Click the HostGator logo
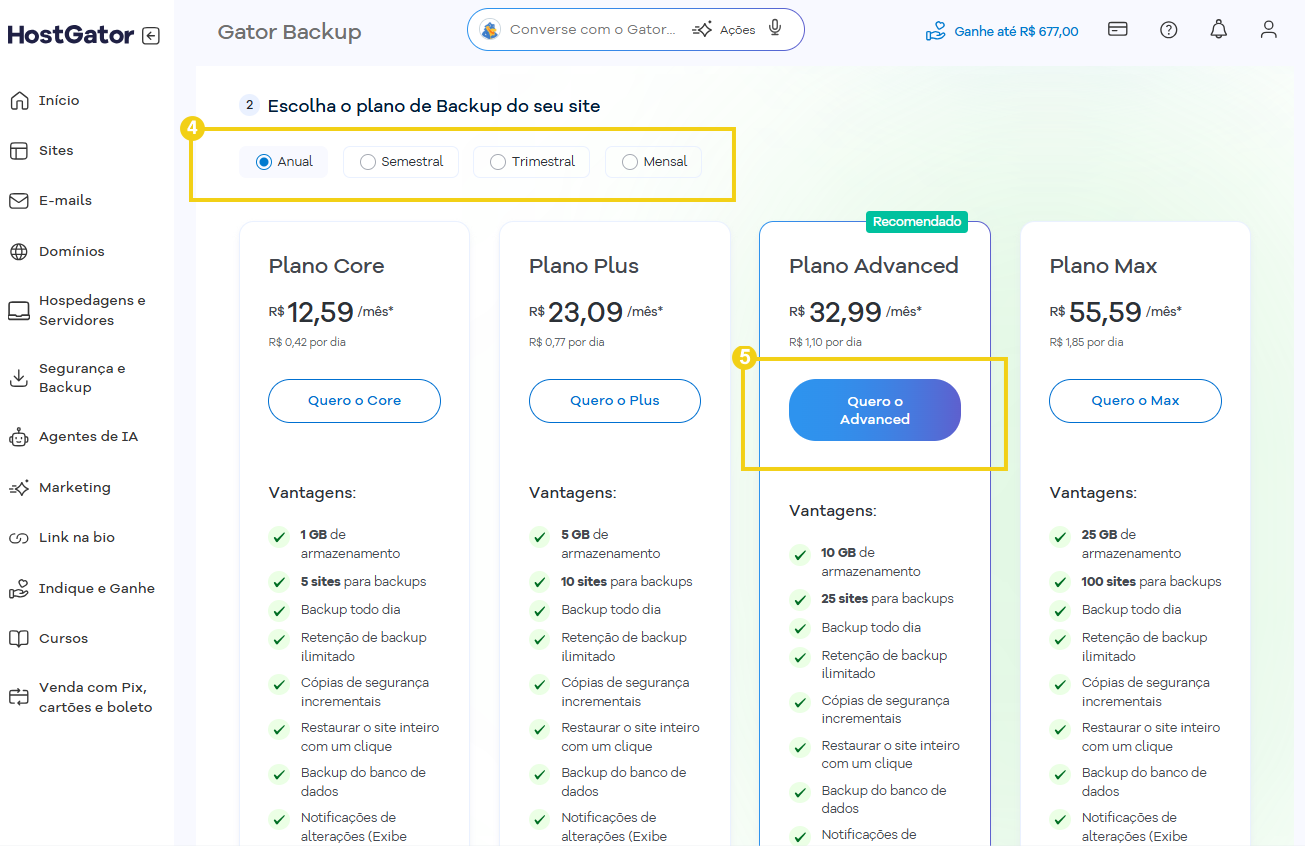The width and height of the screenshot is (1305, 846). point(70,35)
